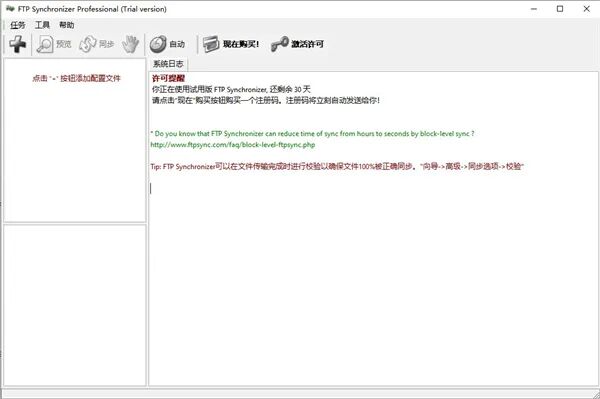
Task: Click the 现在购买! button label
Action: (241, 44)
